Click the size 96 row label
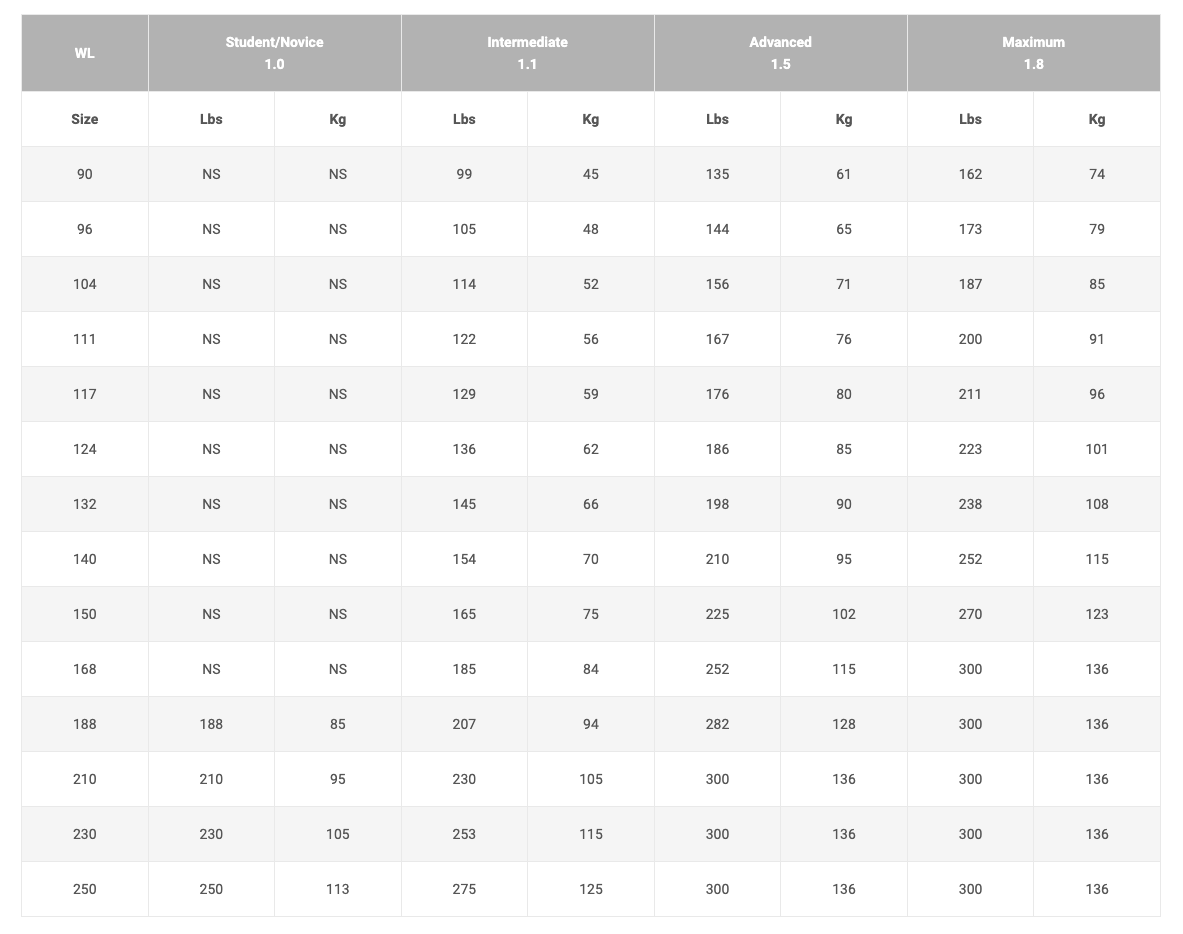 [84, 229]
